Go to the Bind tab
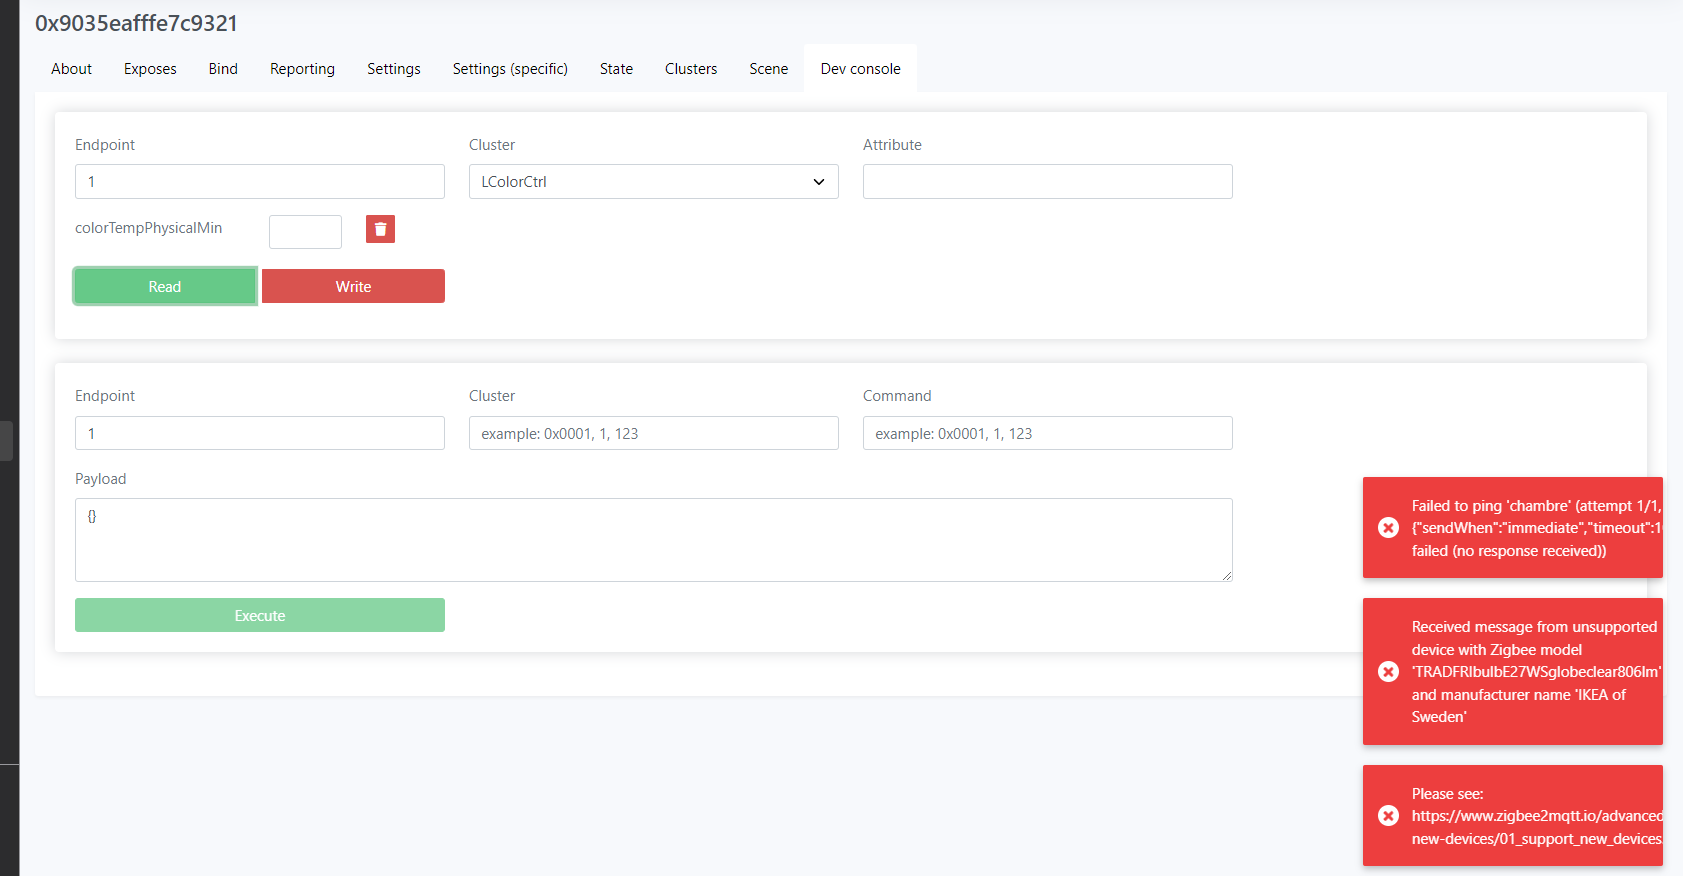Screen dimensions: 1683x876 (223, 69)
